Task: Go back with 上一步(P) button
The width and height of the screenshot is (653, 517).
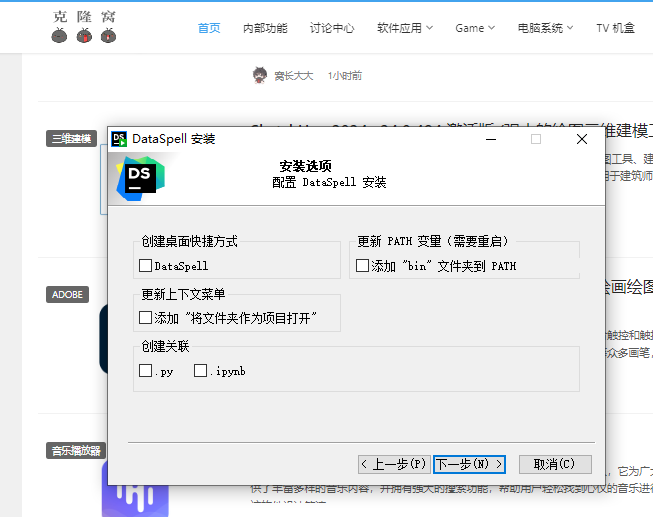Action: pos(394,464)
